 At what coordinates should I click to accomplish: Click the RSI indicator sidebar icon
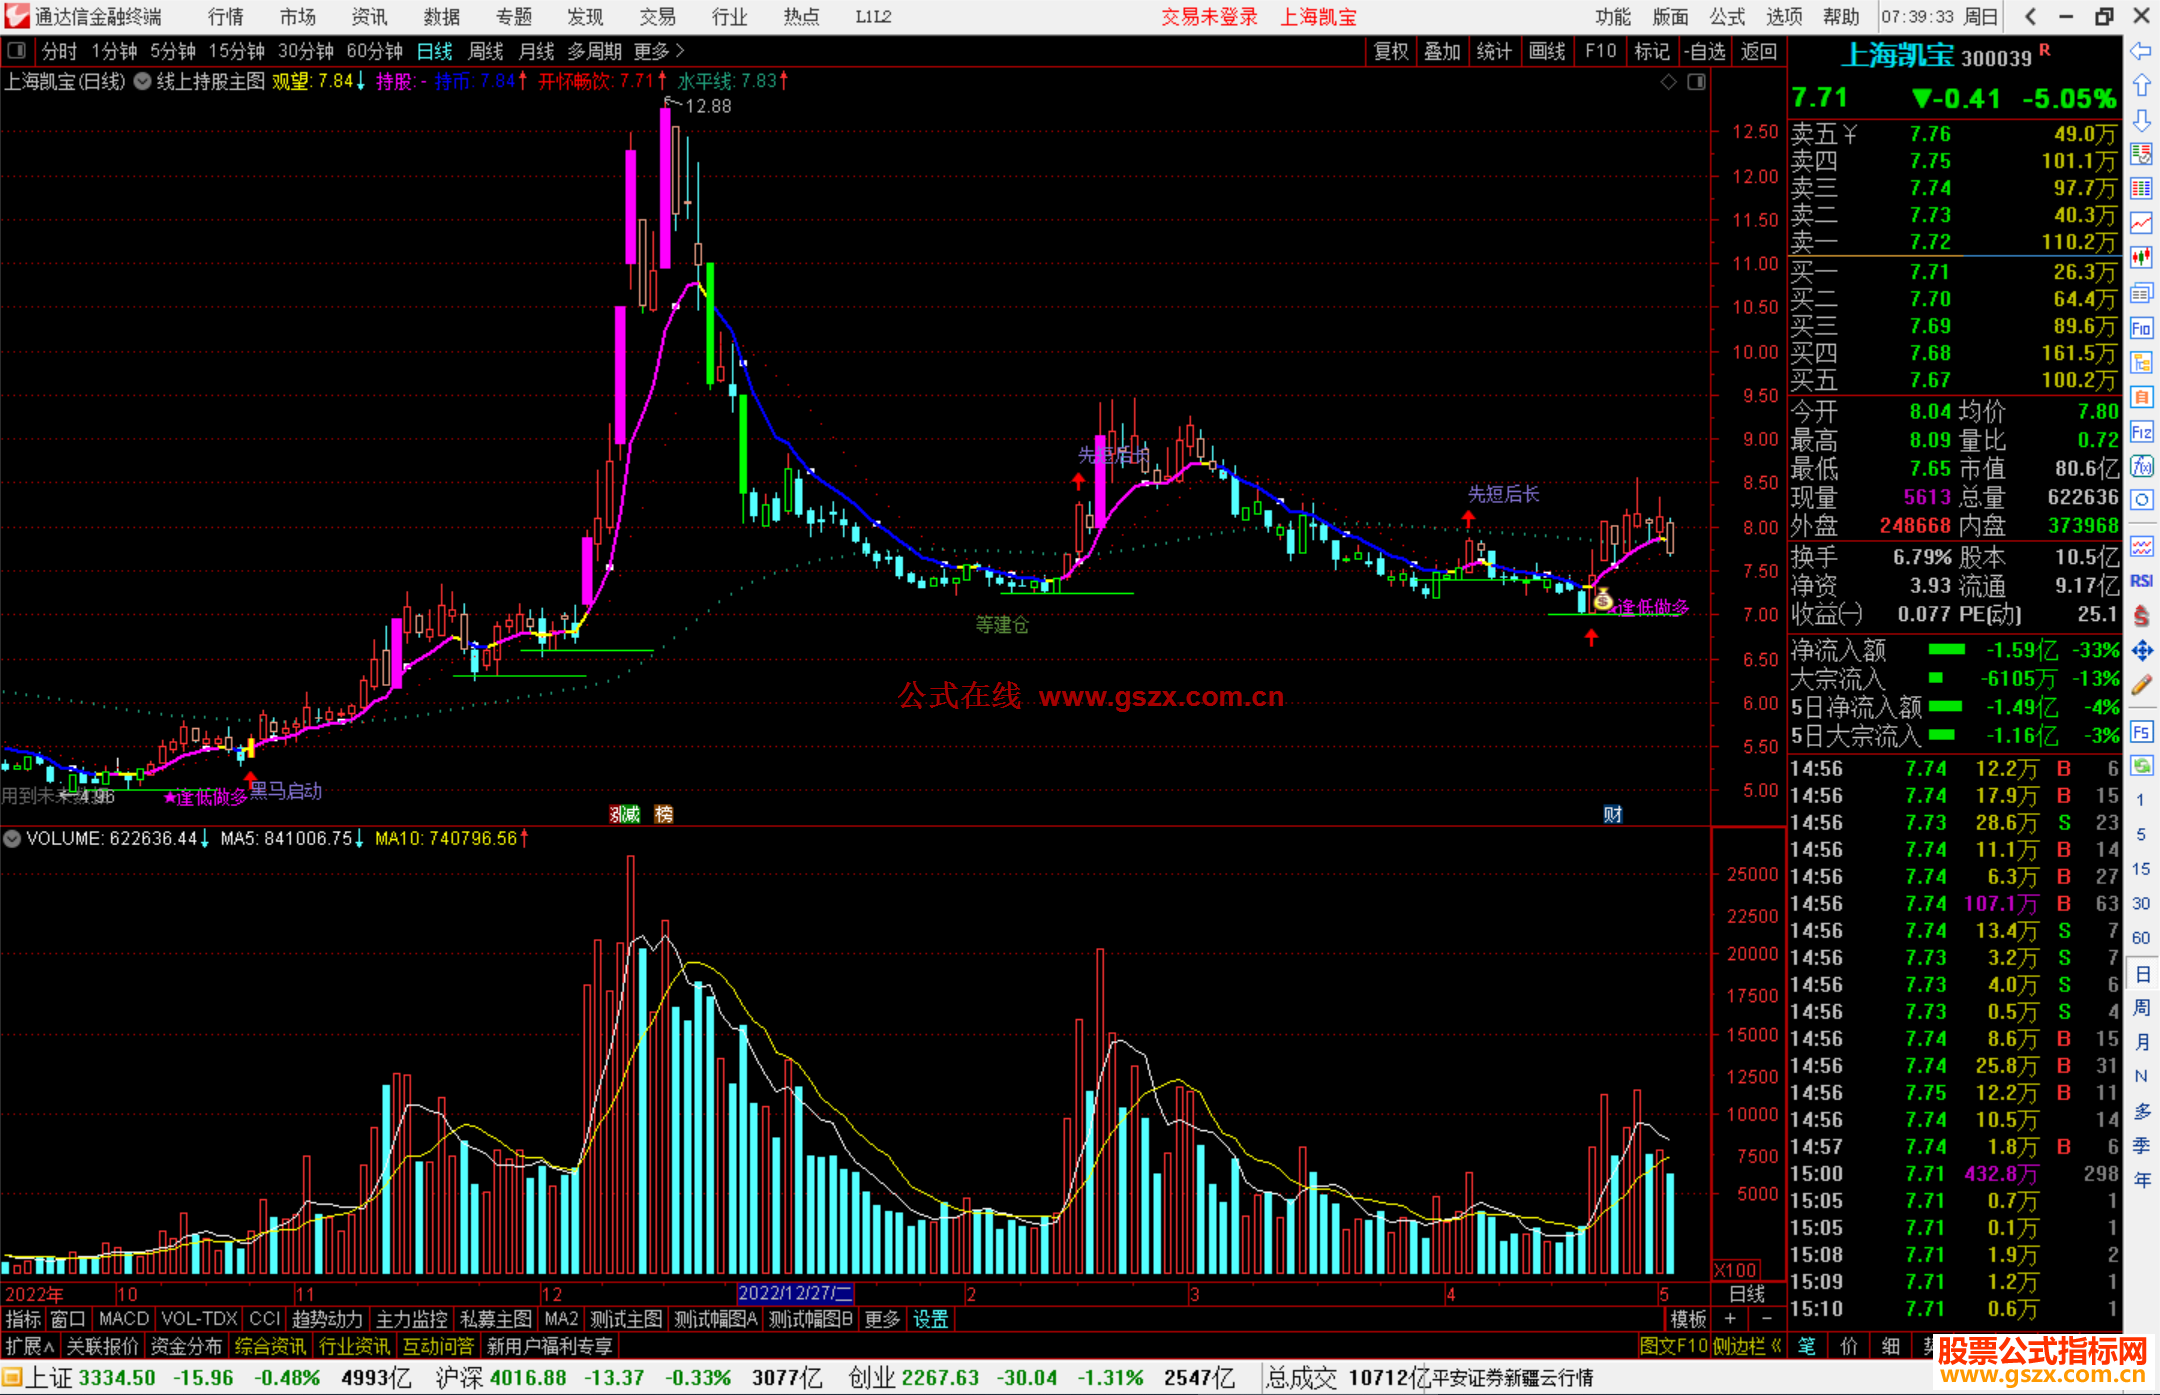click(x=2141, y=581)
